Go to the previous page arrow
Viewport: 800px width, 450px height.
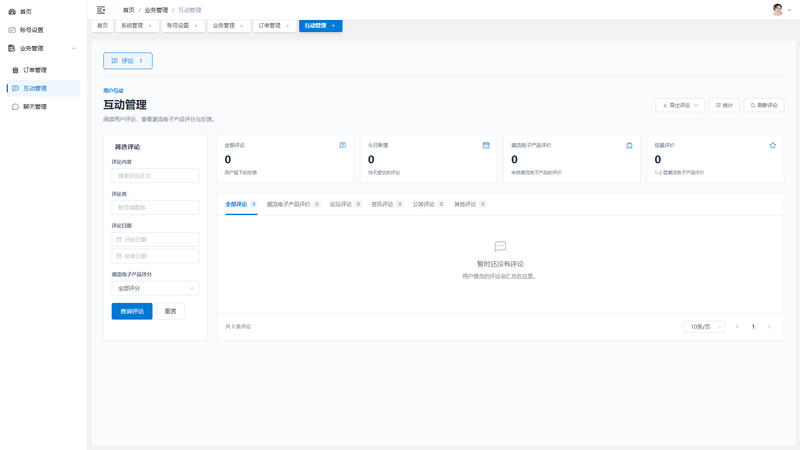[x=737, y=327]
